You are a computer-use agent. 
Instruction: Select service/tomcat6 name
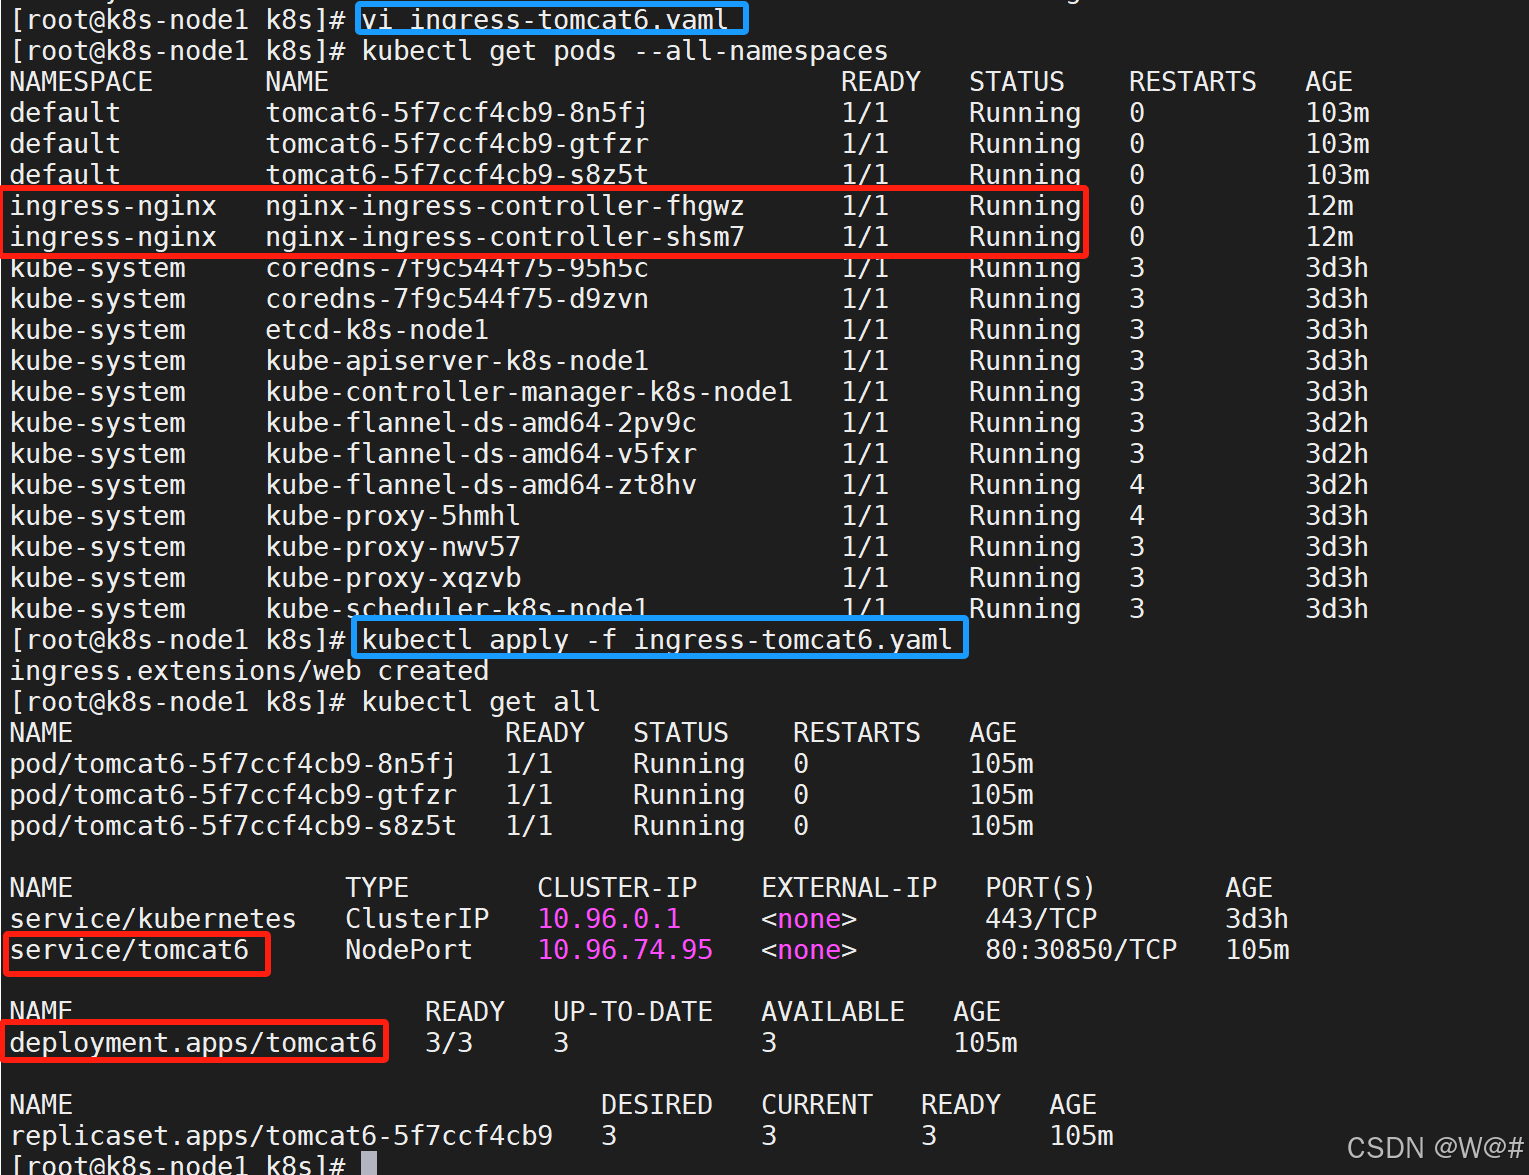[x=129, y=950]
